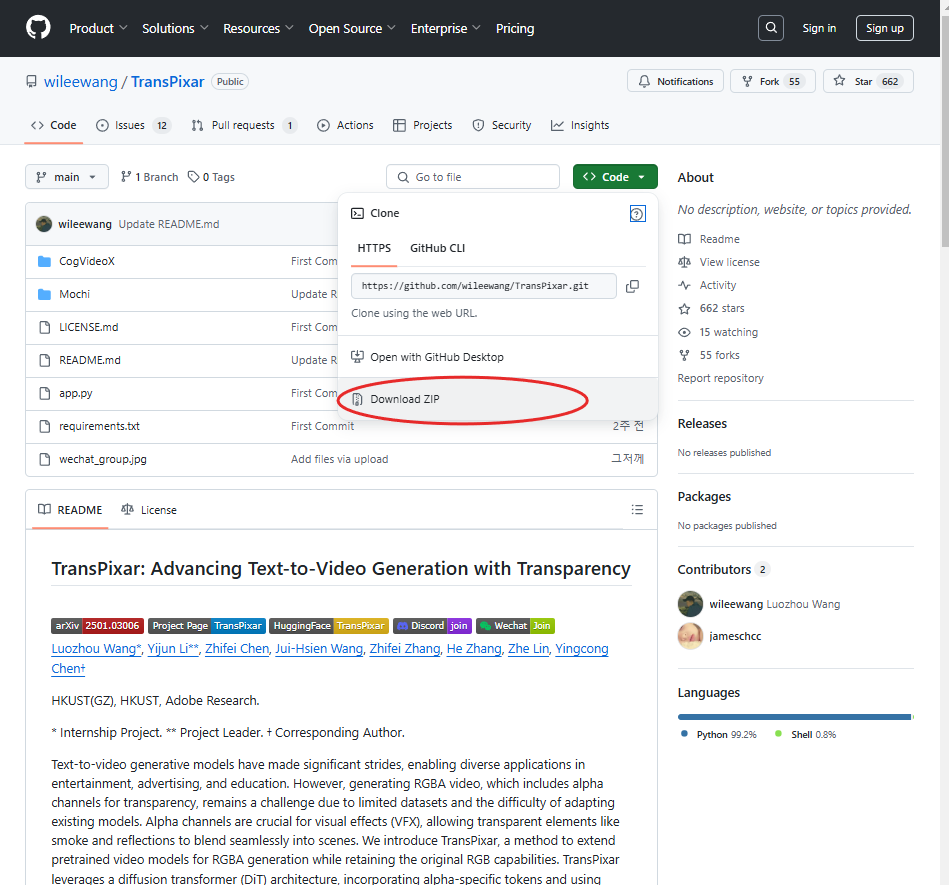Select the README tab
This screenshot has width=949, height=885.
coord(70,510)
